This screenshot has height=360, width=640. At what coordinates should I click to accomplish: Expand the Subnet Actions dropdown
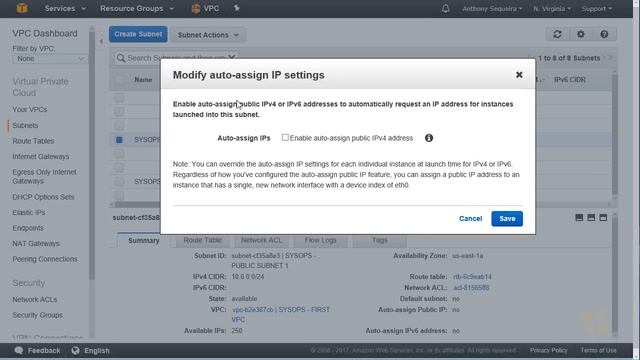[x=208, y=35]
